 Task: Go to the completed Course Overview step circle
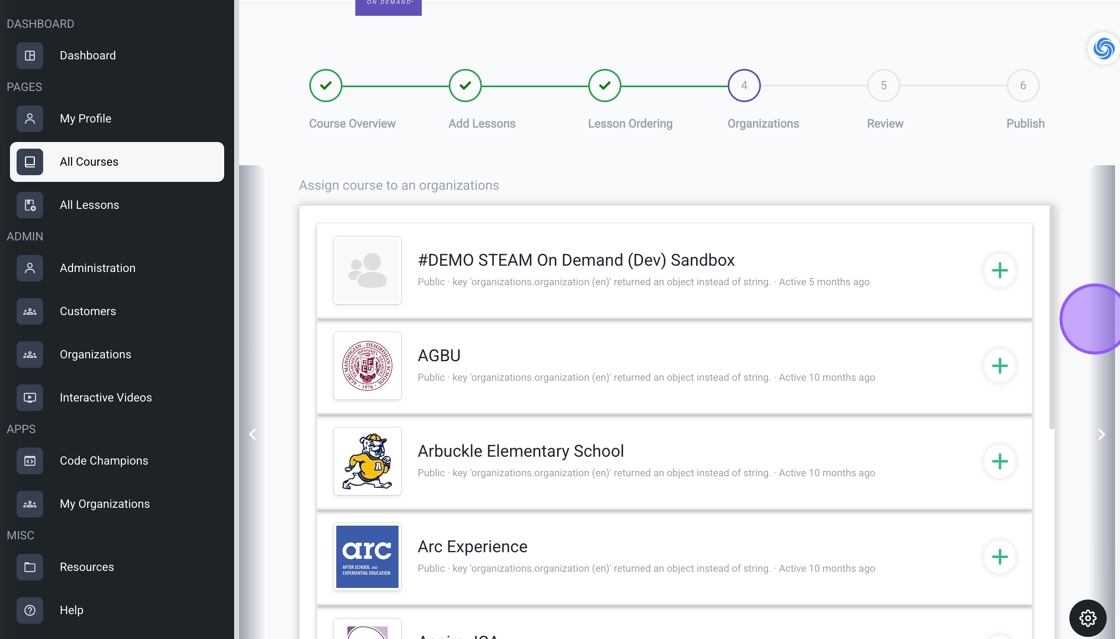[326, 86]
